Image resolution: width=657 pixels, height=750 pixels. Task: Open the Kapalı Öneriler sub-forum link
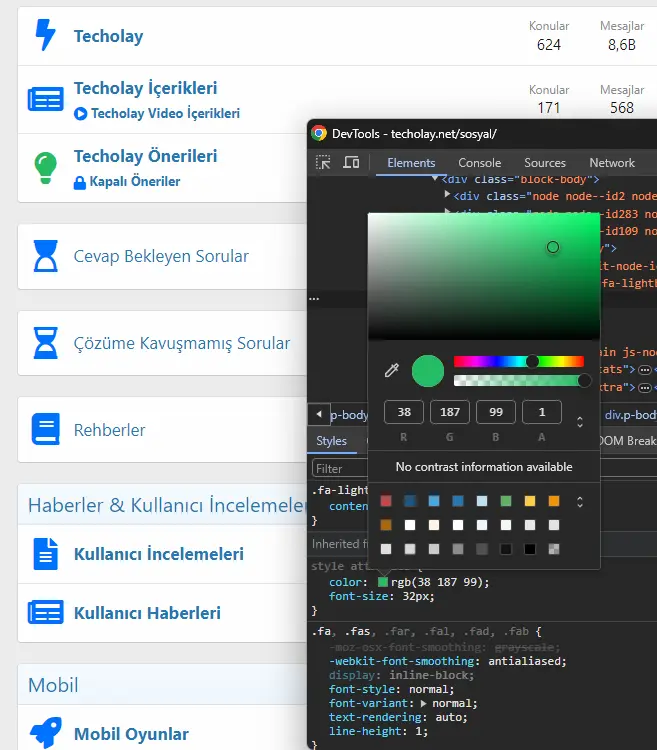click(x=135, y=182)
